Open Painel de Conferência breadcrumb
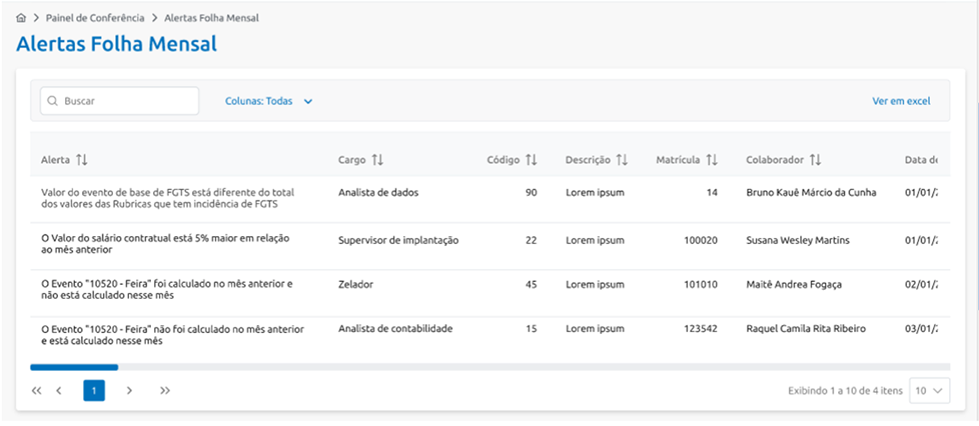The width and height of the screenshot is (979, 426). 95,18
